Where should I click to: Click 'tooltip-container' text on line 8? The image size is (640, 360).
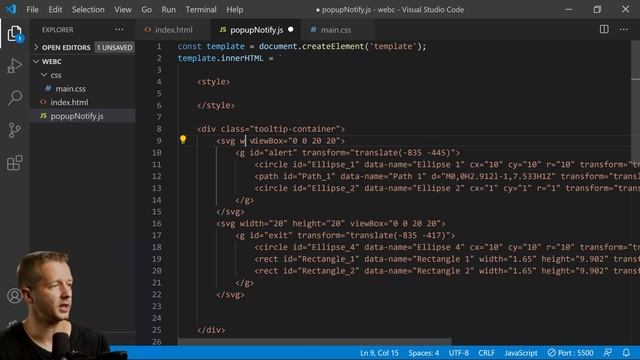click(x=294, y=129)
